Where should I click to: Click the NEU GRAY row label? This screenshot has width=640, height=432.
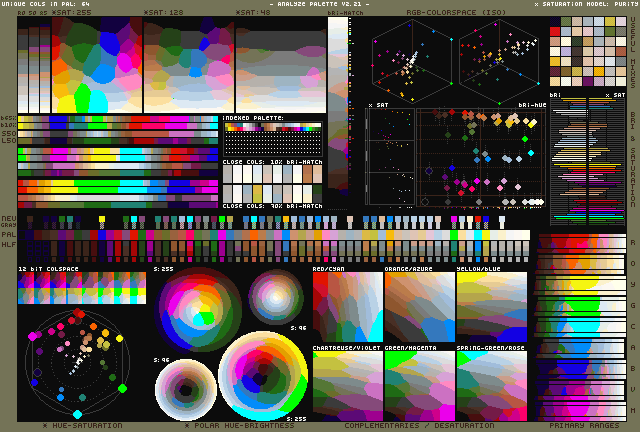coord(9,222)
